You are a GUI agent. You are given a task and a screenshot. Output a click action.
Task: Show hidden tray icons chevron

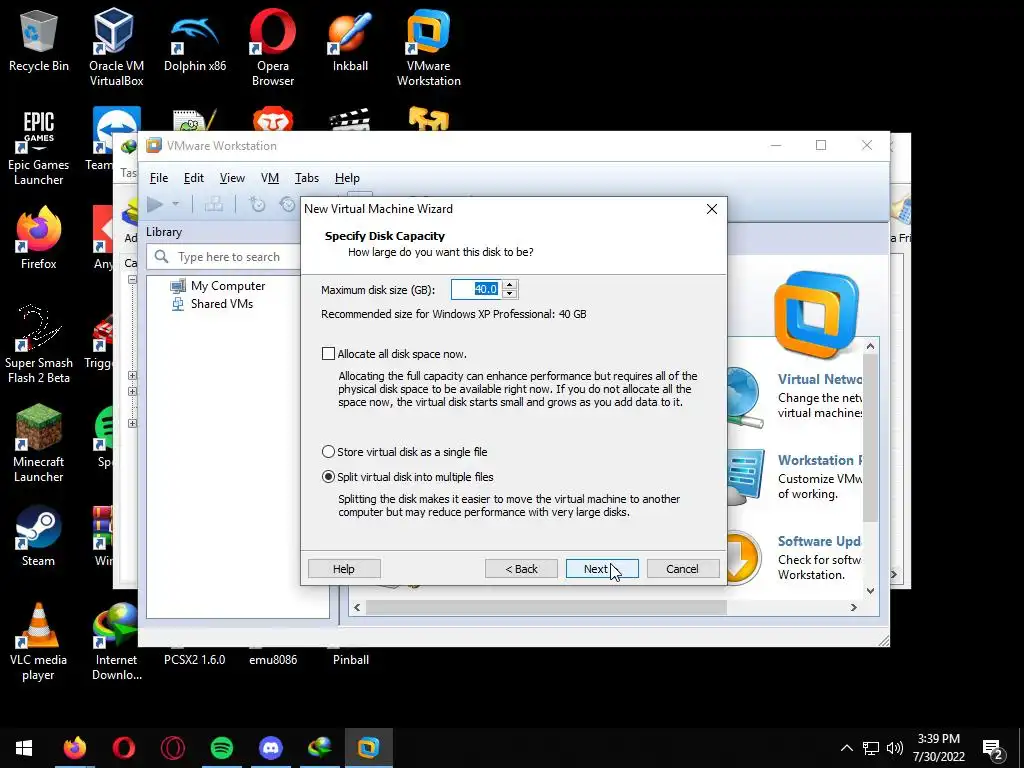click(x=846, y=748)
